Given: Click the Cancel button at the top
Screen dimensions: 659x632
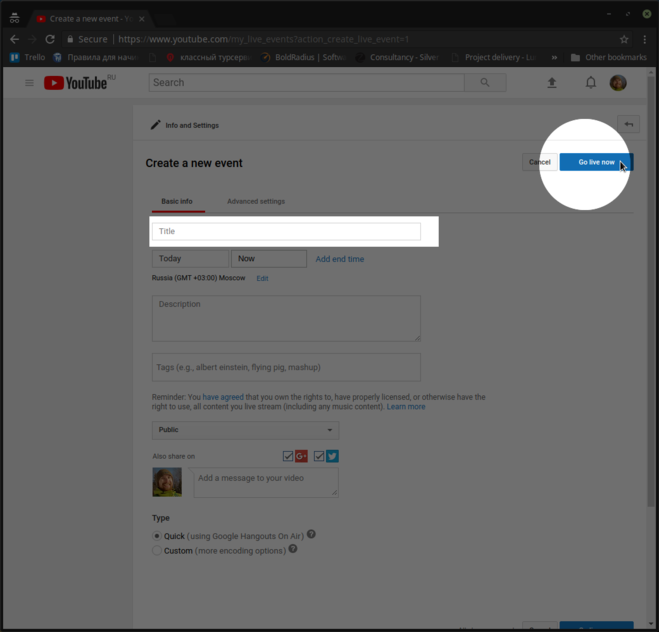Looking at the screenshot, I should 540,162.
